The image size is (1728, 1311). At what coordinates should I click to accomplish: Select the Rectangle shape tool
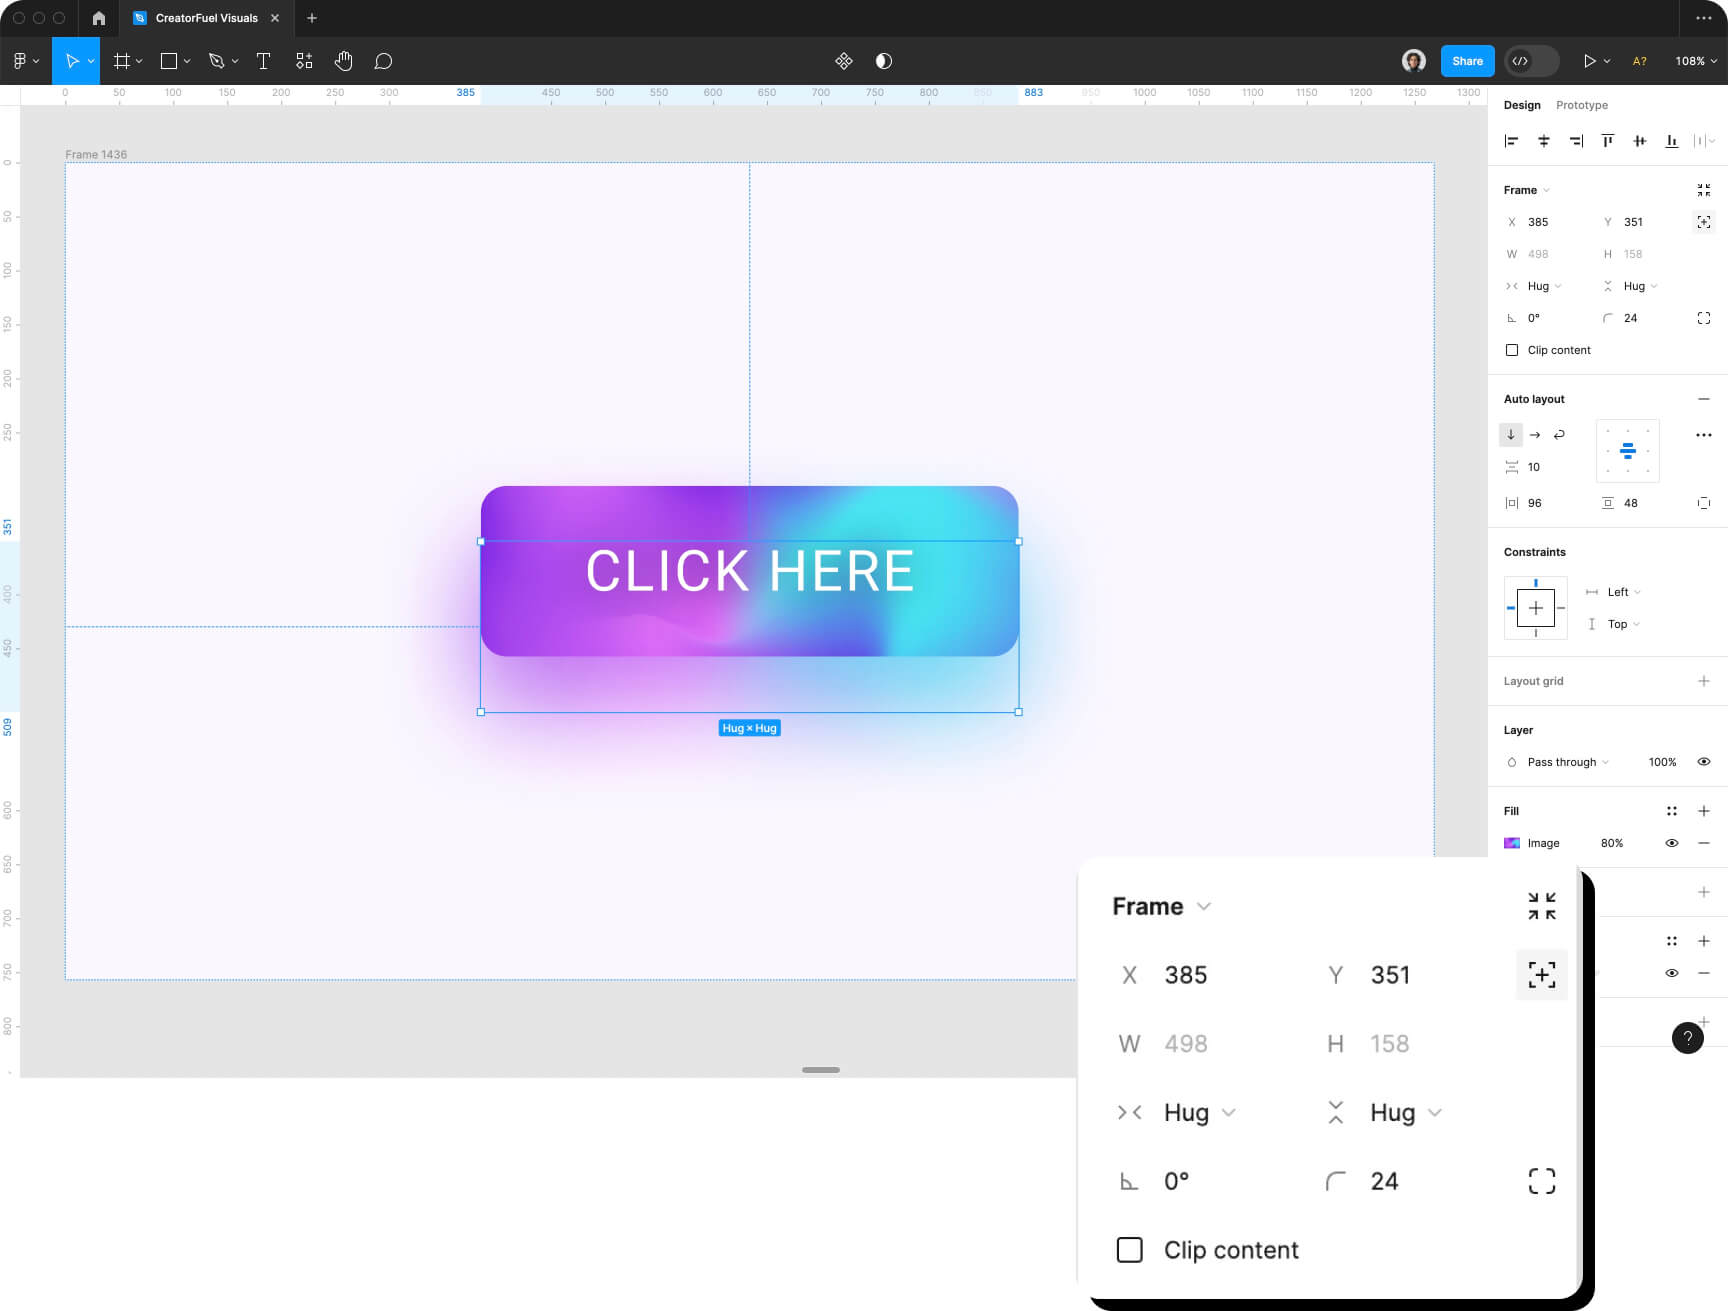tap(168, 60)
